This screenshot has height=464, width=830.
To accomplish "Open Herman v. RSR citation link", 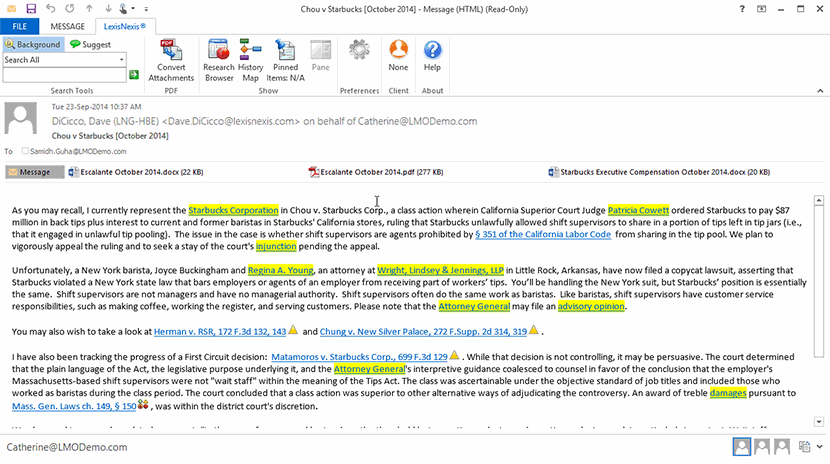I will click(220, 332).
